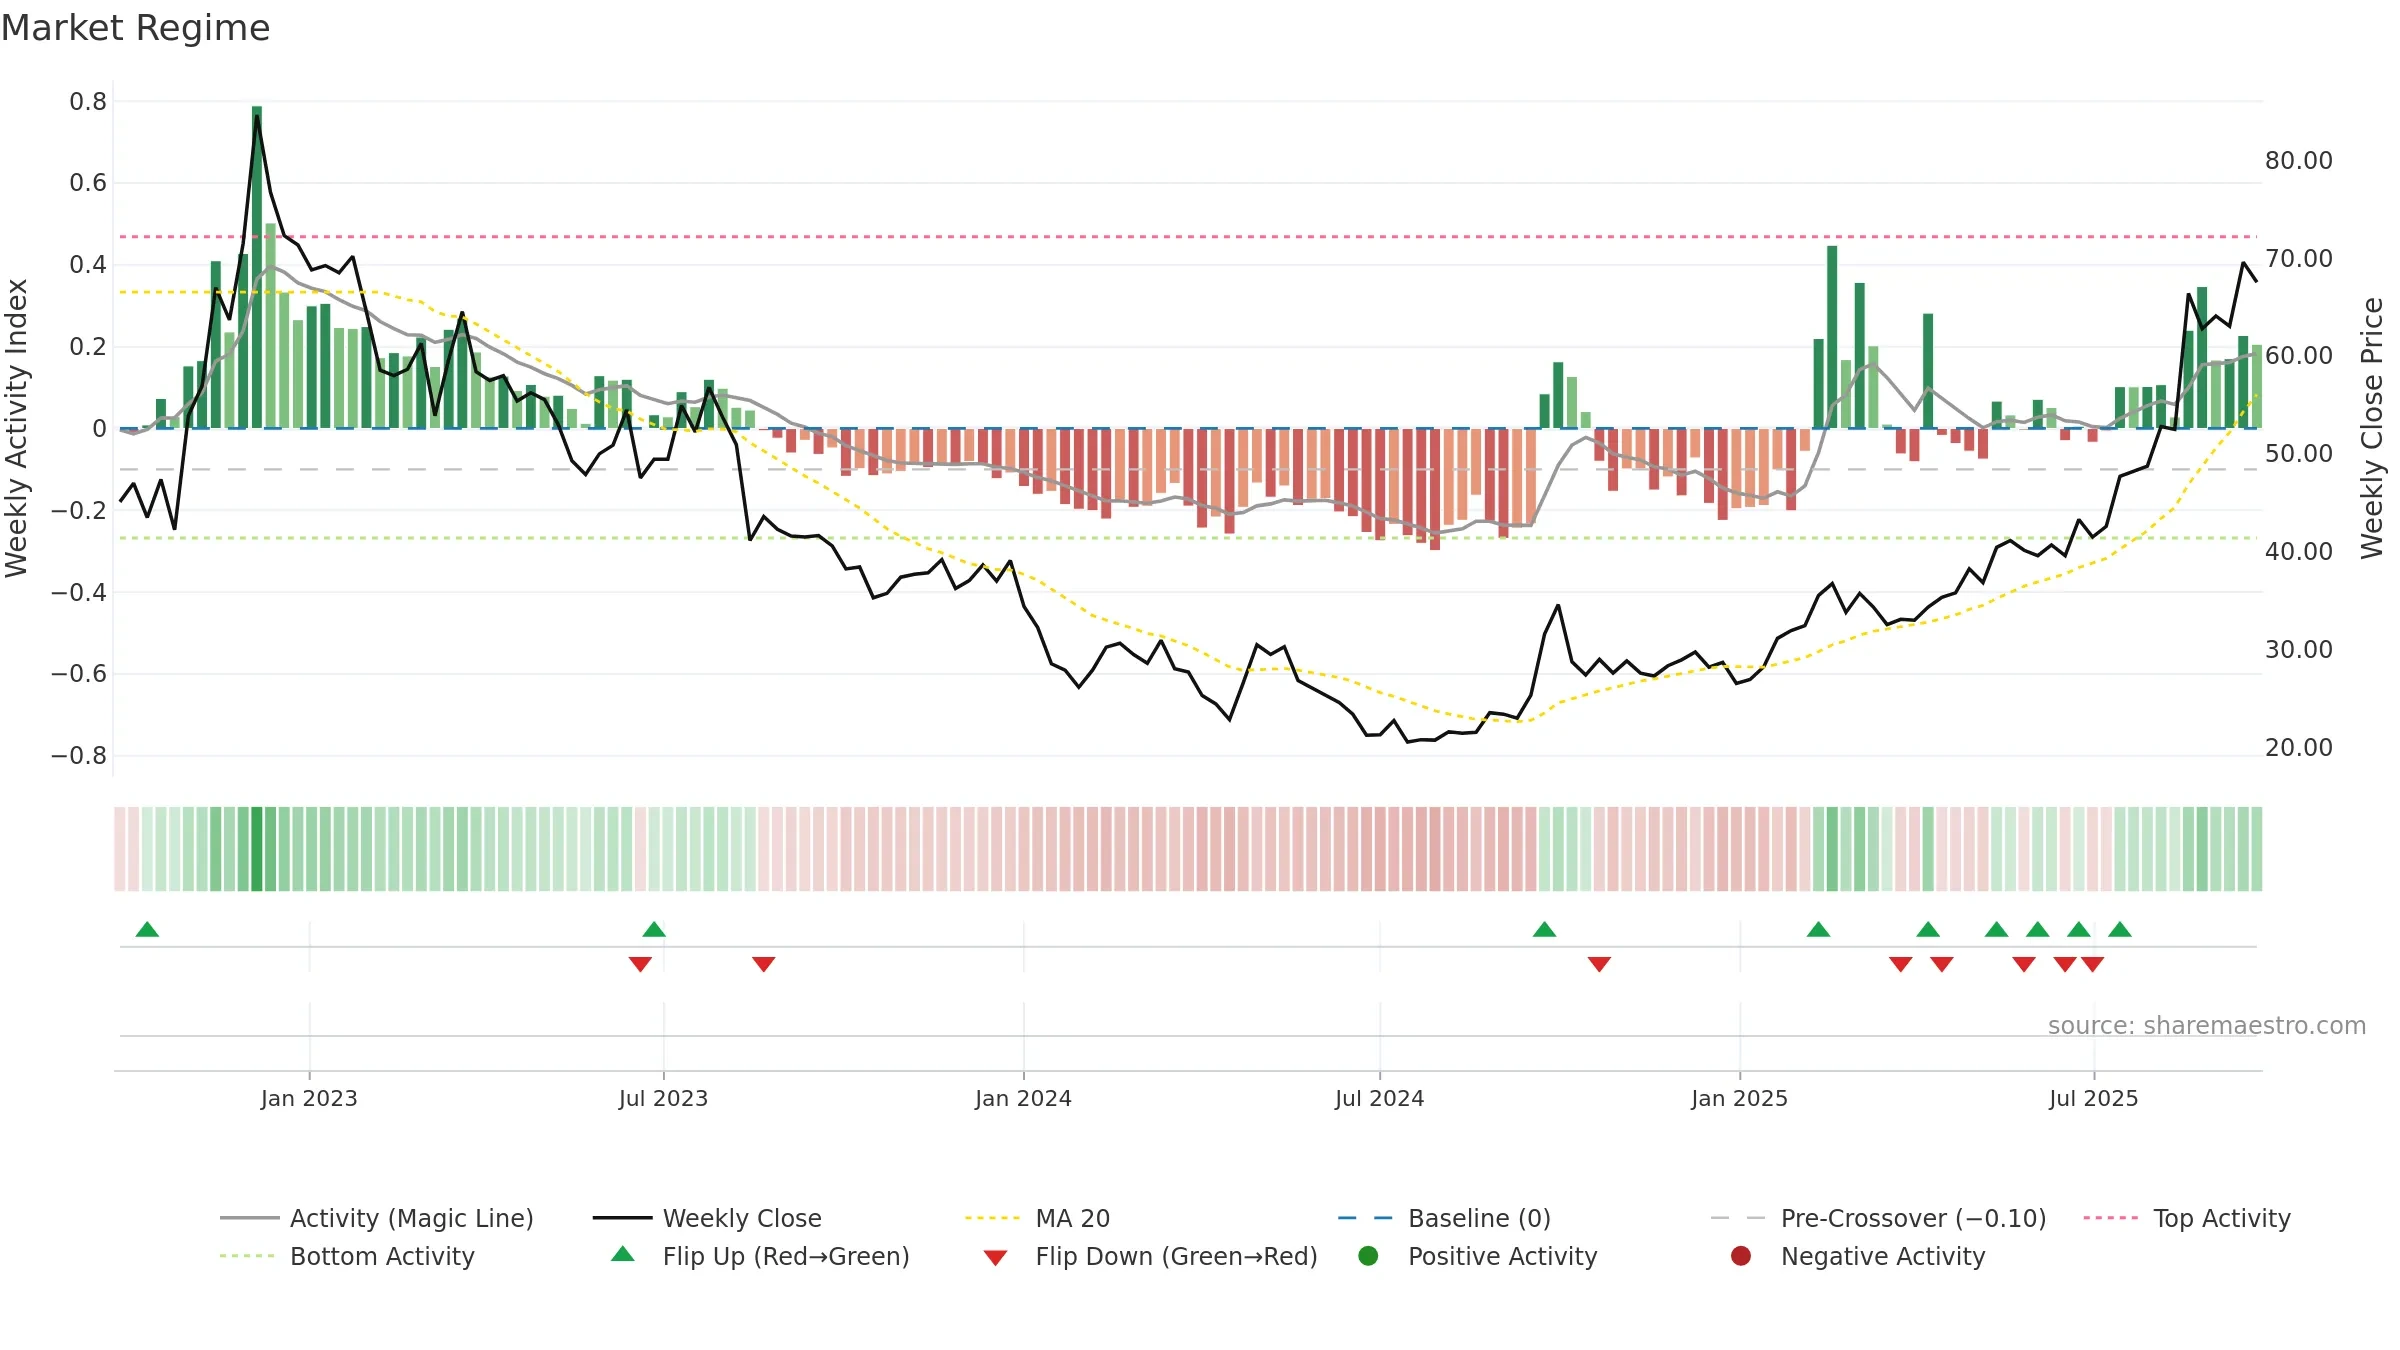Click the Jan 2024 axis label
The image size is (2400, 1350).
point(1023,1098)
